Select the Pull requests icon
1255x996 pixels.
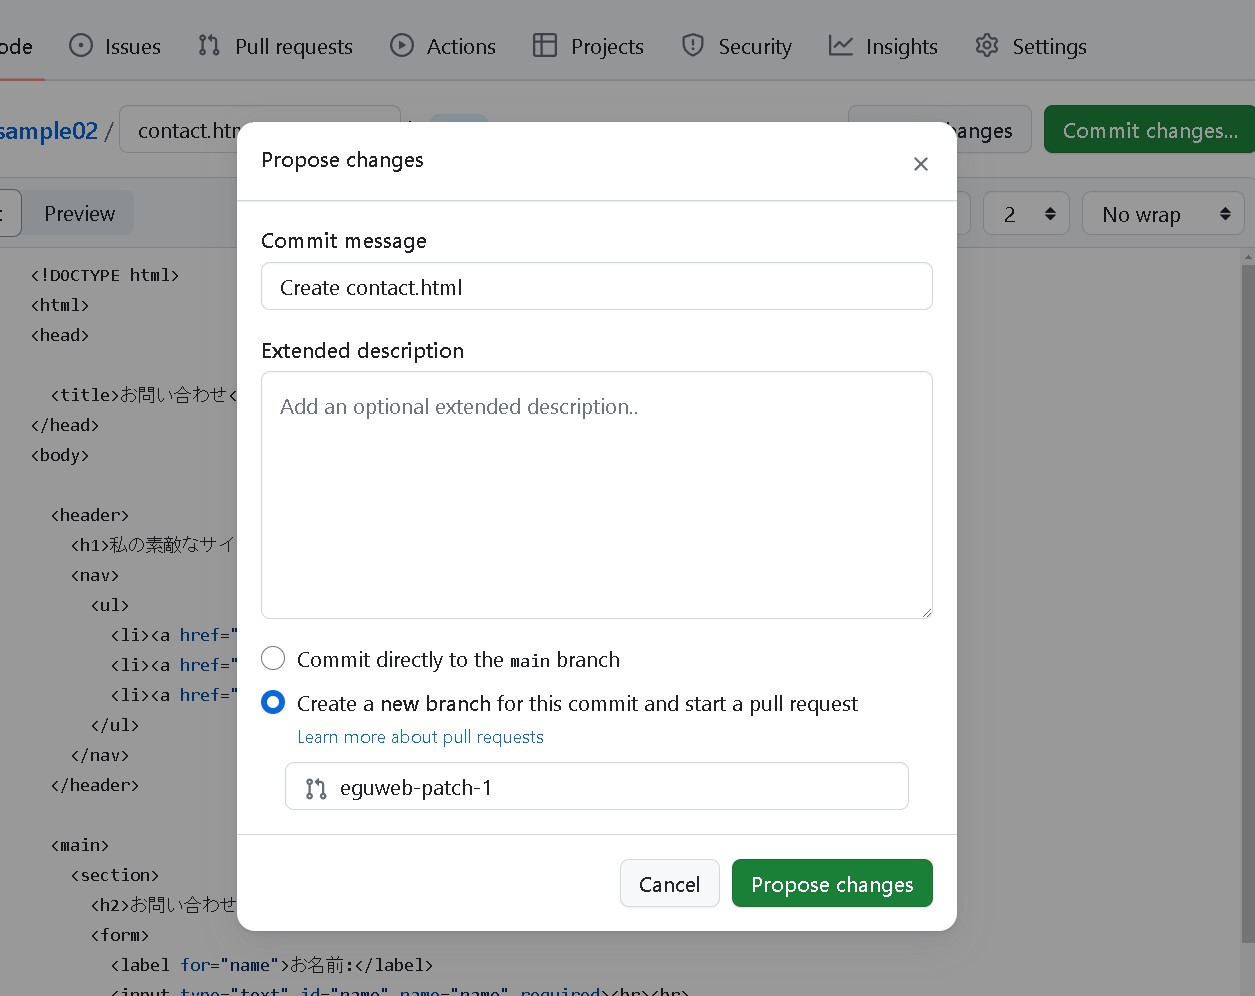[207, 45]
